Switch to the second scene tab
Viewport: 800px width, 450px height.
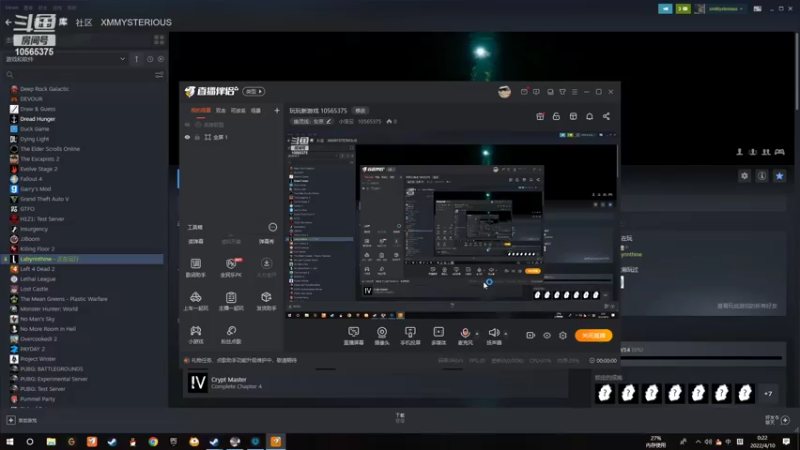pyautogui.click(x=220, y=110)
